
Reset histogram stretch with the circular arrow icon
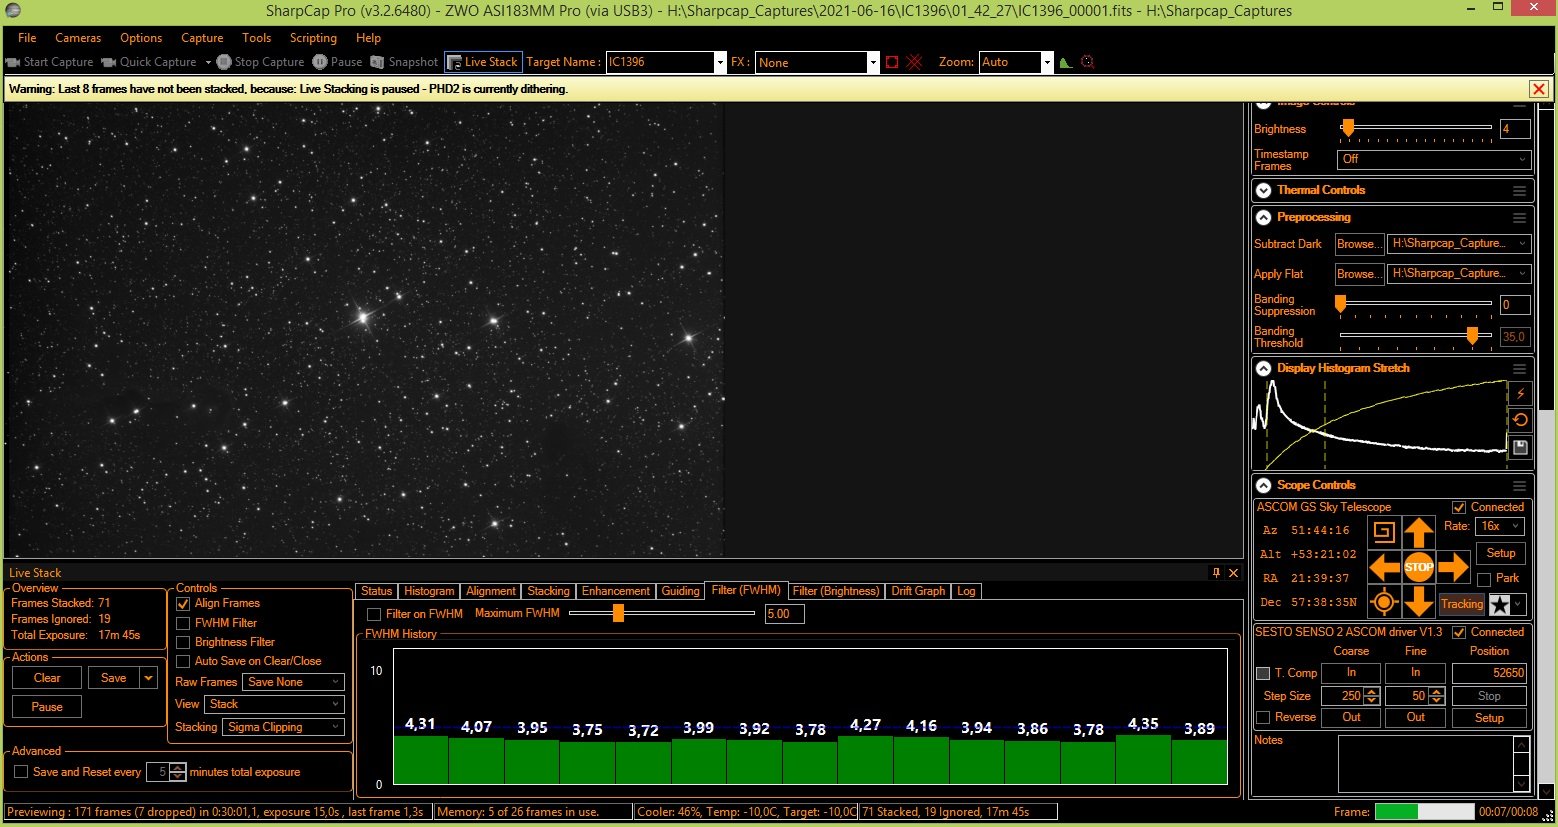click(x=1520, y=420)
